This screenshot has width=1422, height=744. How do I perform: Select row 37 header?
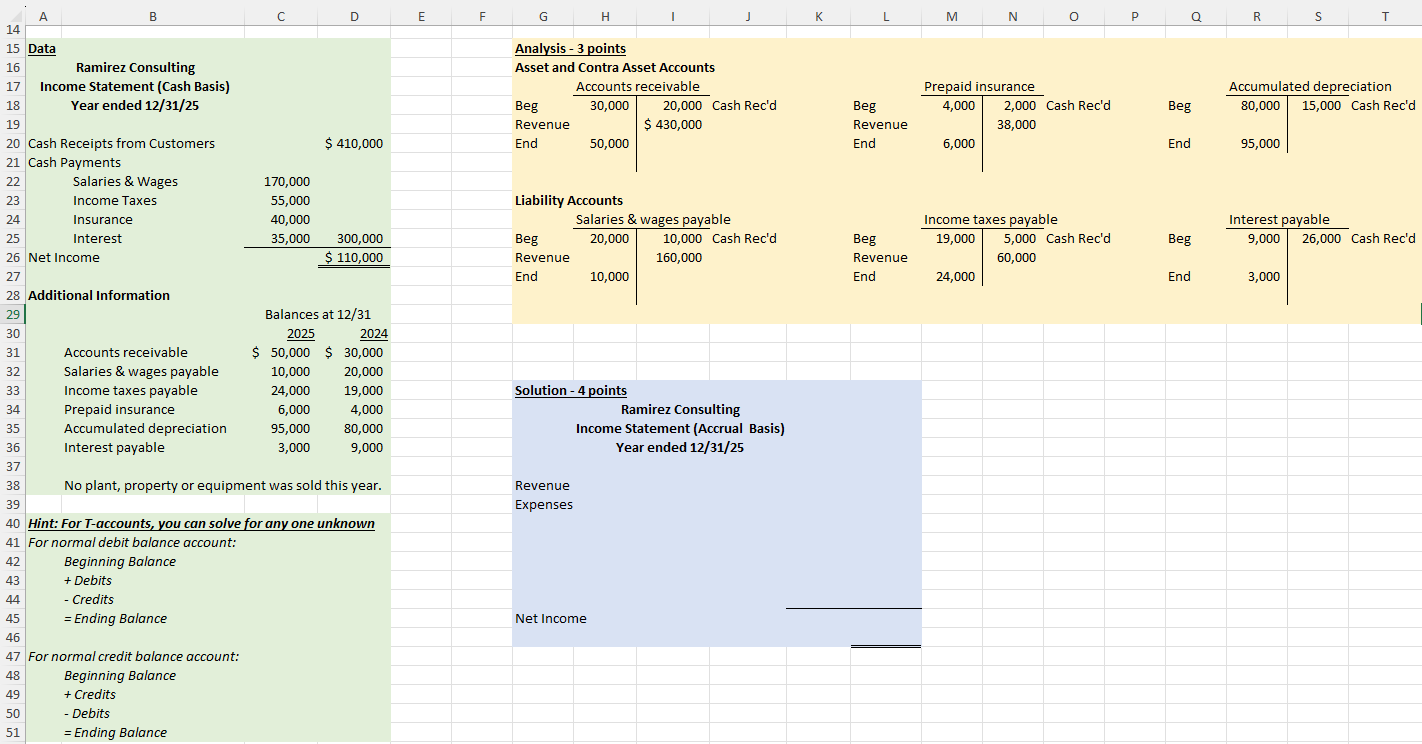coord(13,466)
